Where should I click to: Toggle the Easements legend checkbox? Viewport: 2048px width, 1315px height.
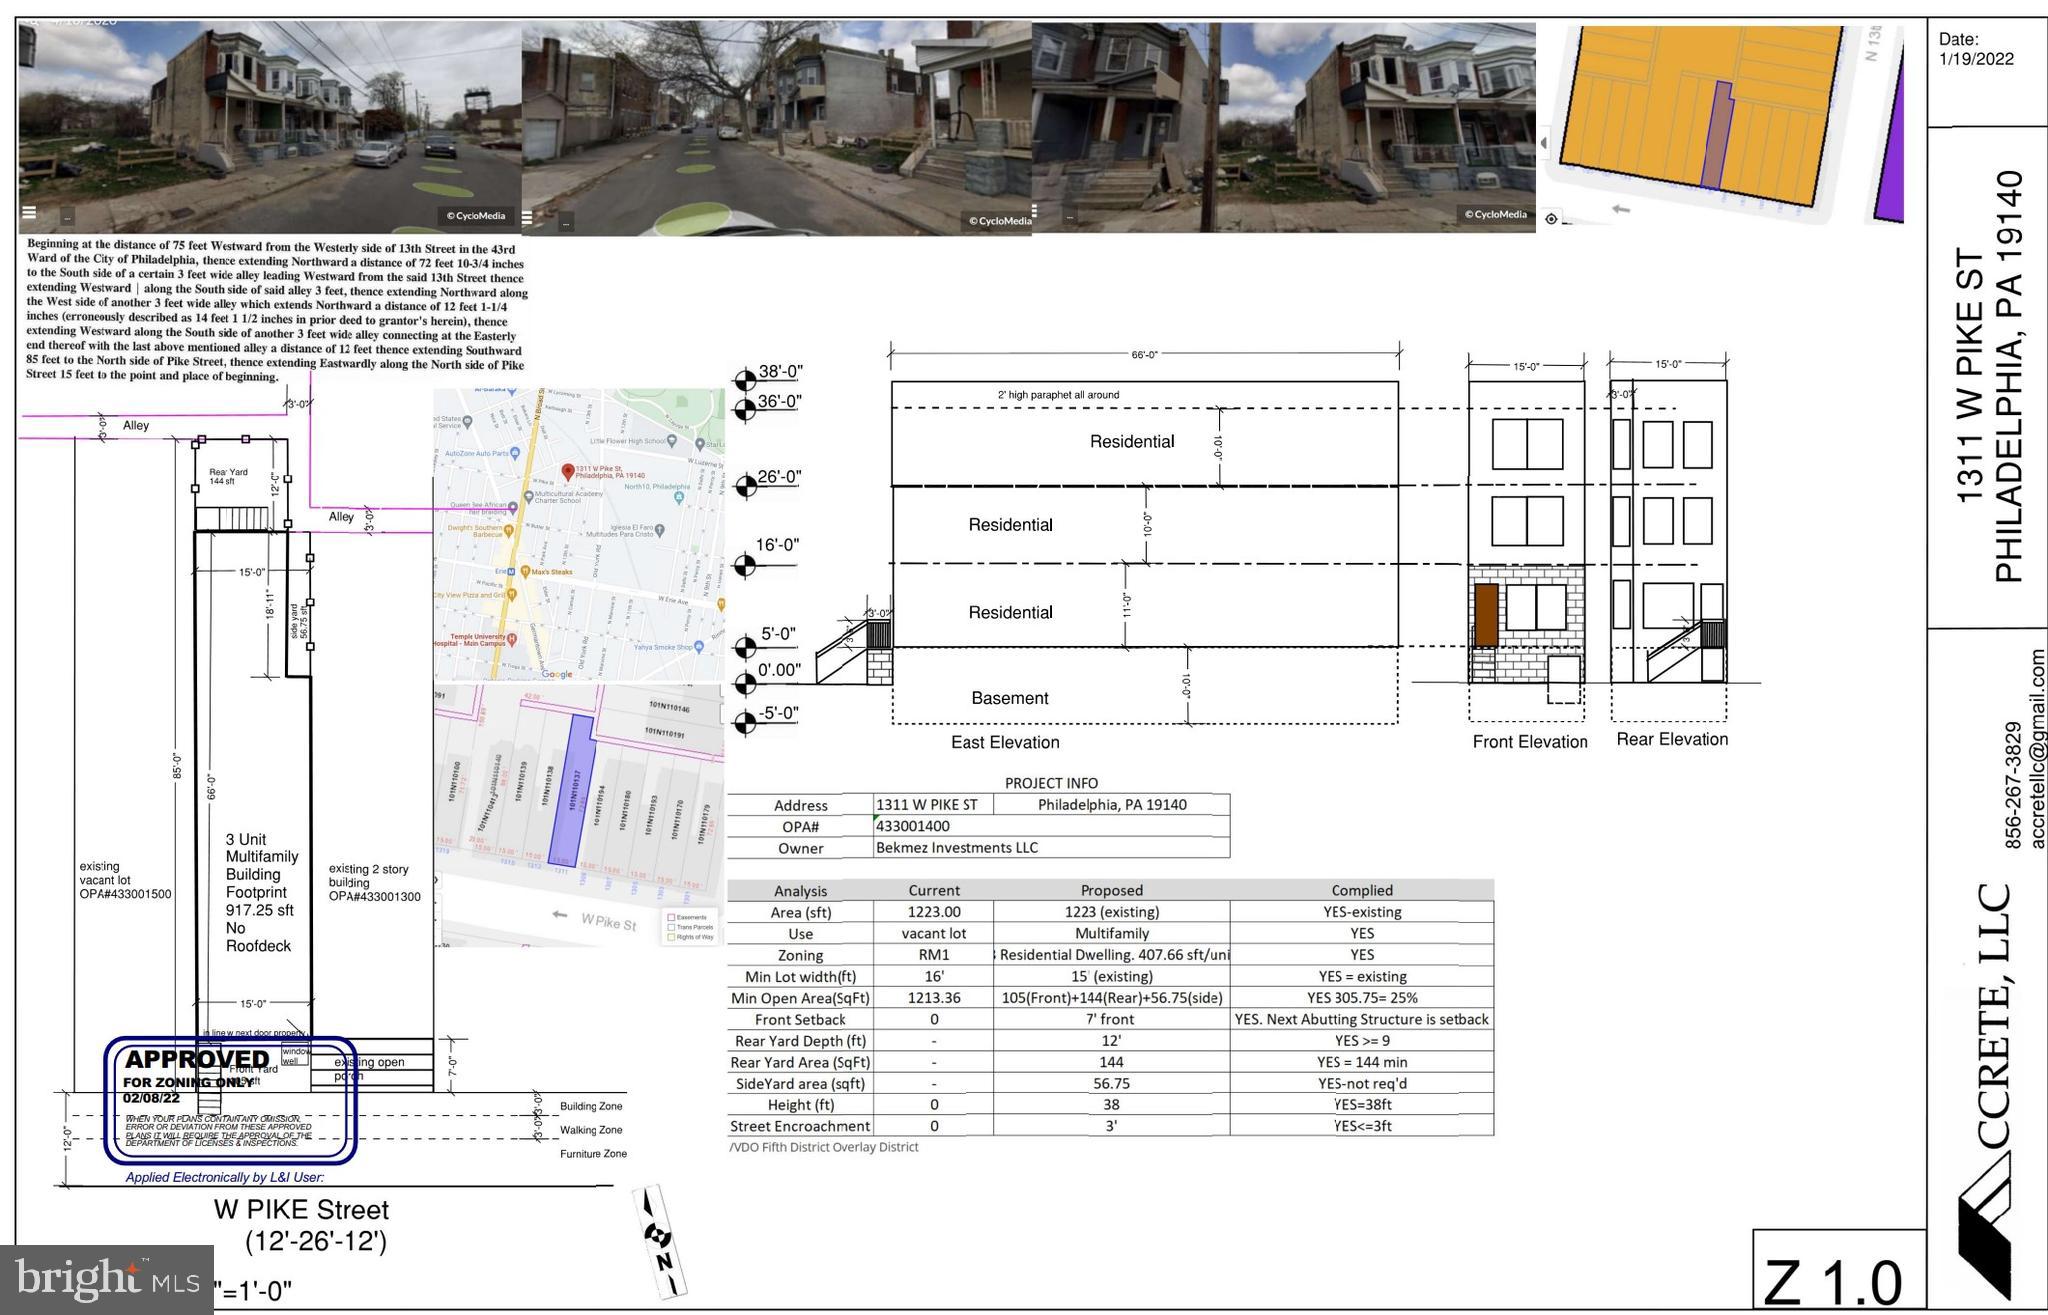(x=671, y=917)
